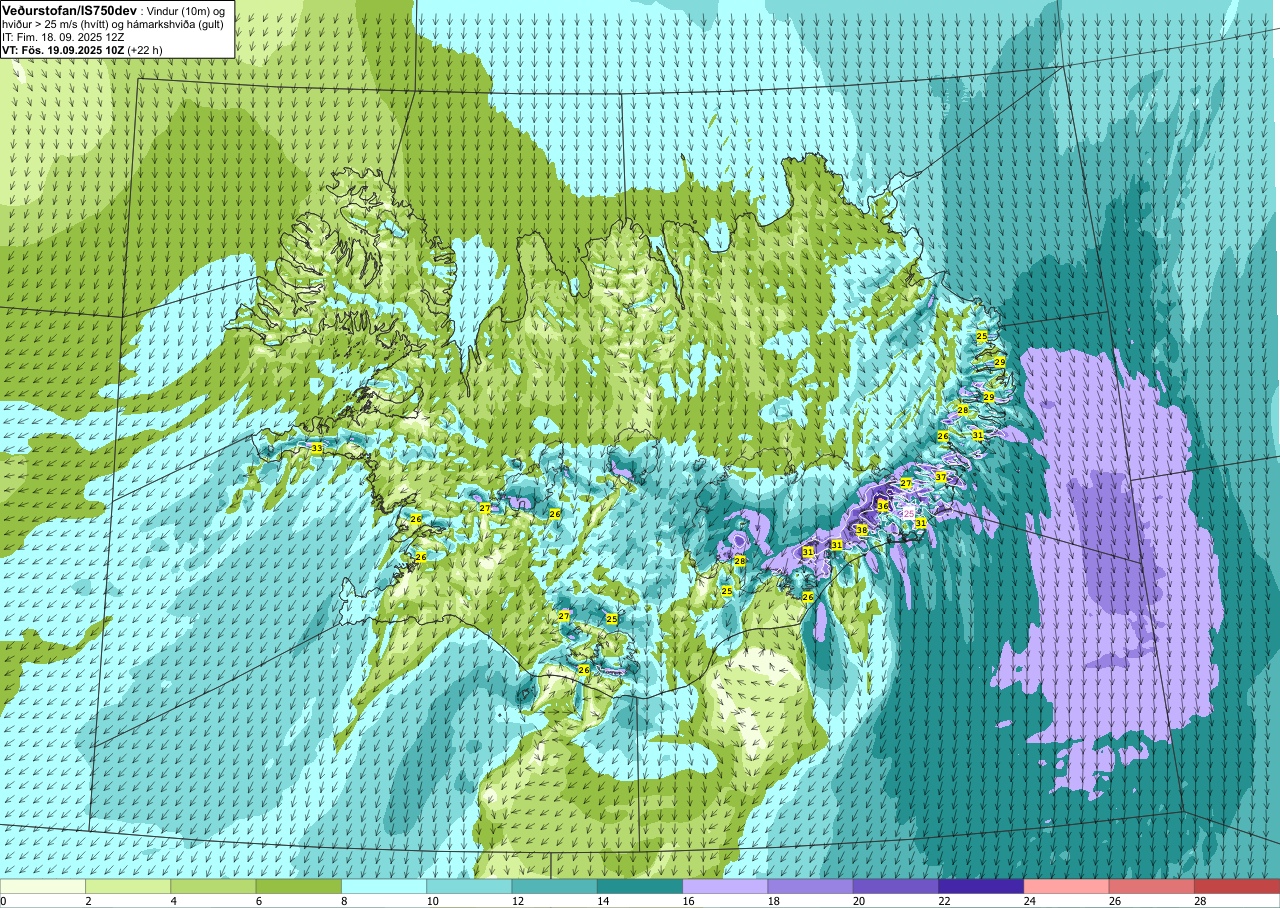Click the 4–6 m/s legend swatch
The height and width of the screenshot is (908, 1280).
pos(213,886)
